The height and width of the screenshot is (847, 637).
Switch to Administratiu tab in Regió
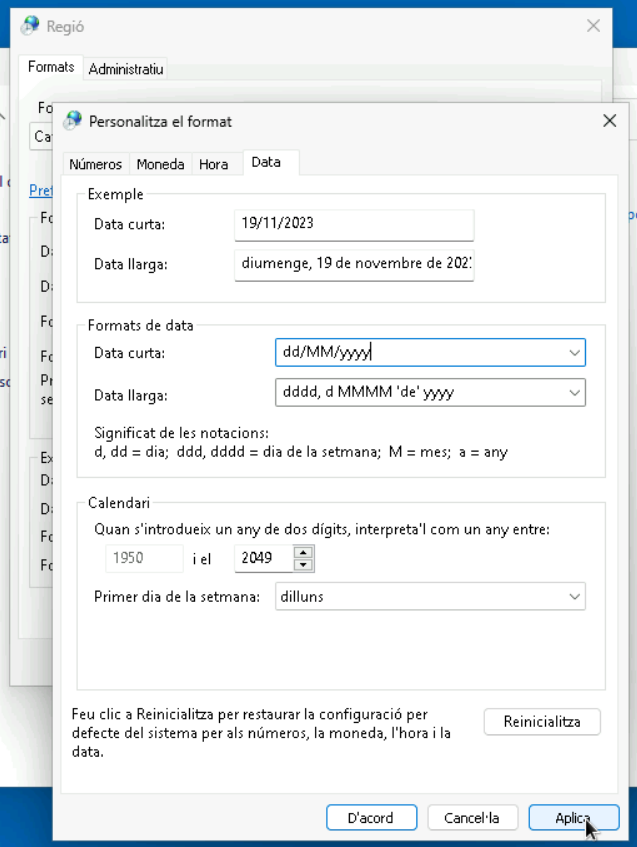pyautogui.click(x=126, y=69)
